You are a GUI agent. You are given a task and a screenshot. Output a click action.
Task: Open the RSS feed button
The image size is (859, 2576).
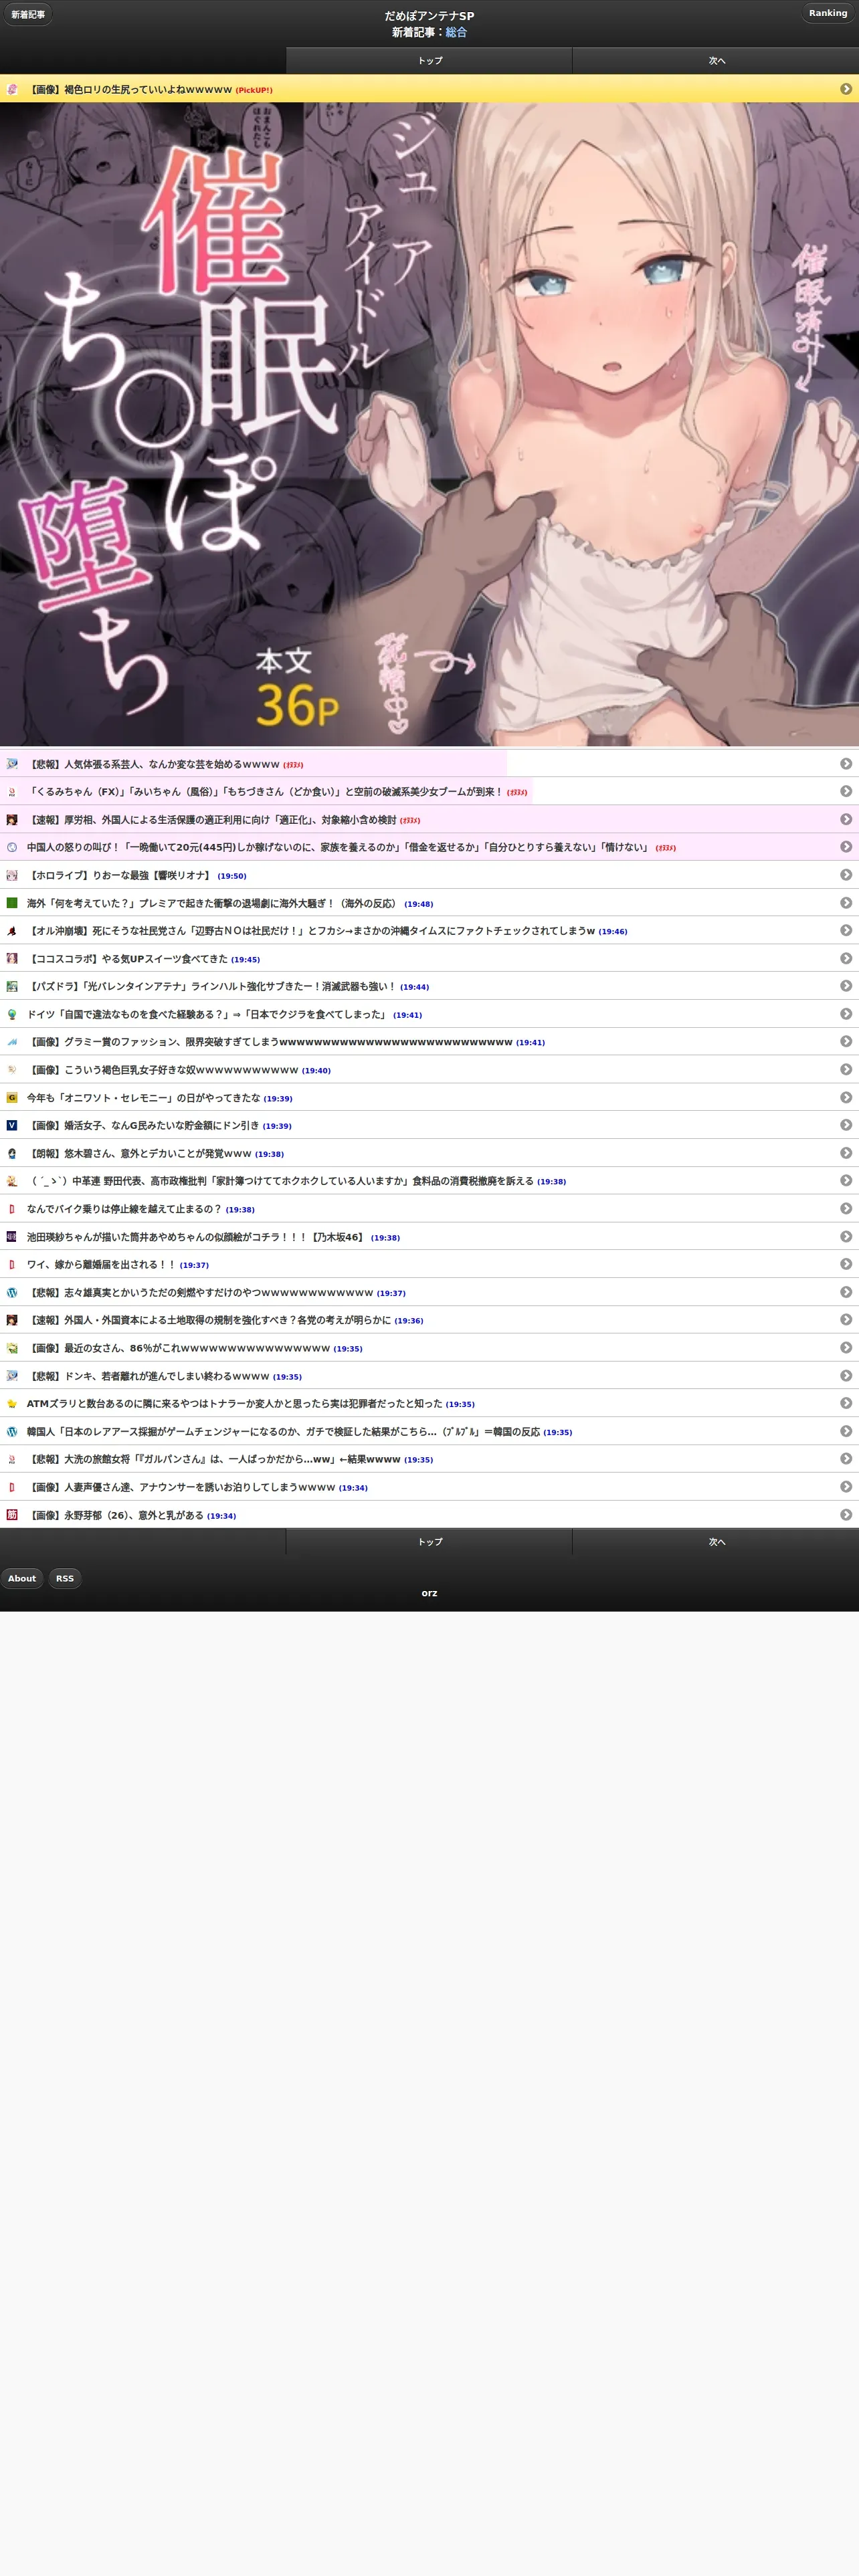pos(65,1578)
